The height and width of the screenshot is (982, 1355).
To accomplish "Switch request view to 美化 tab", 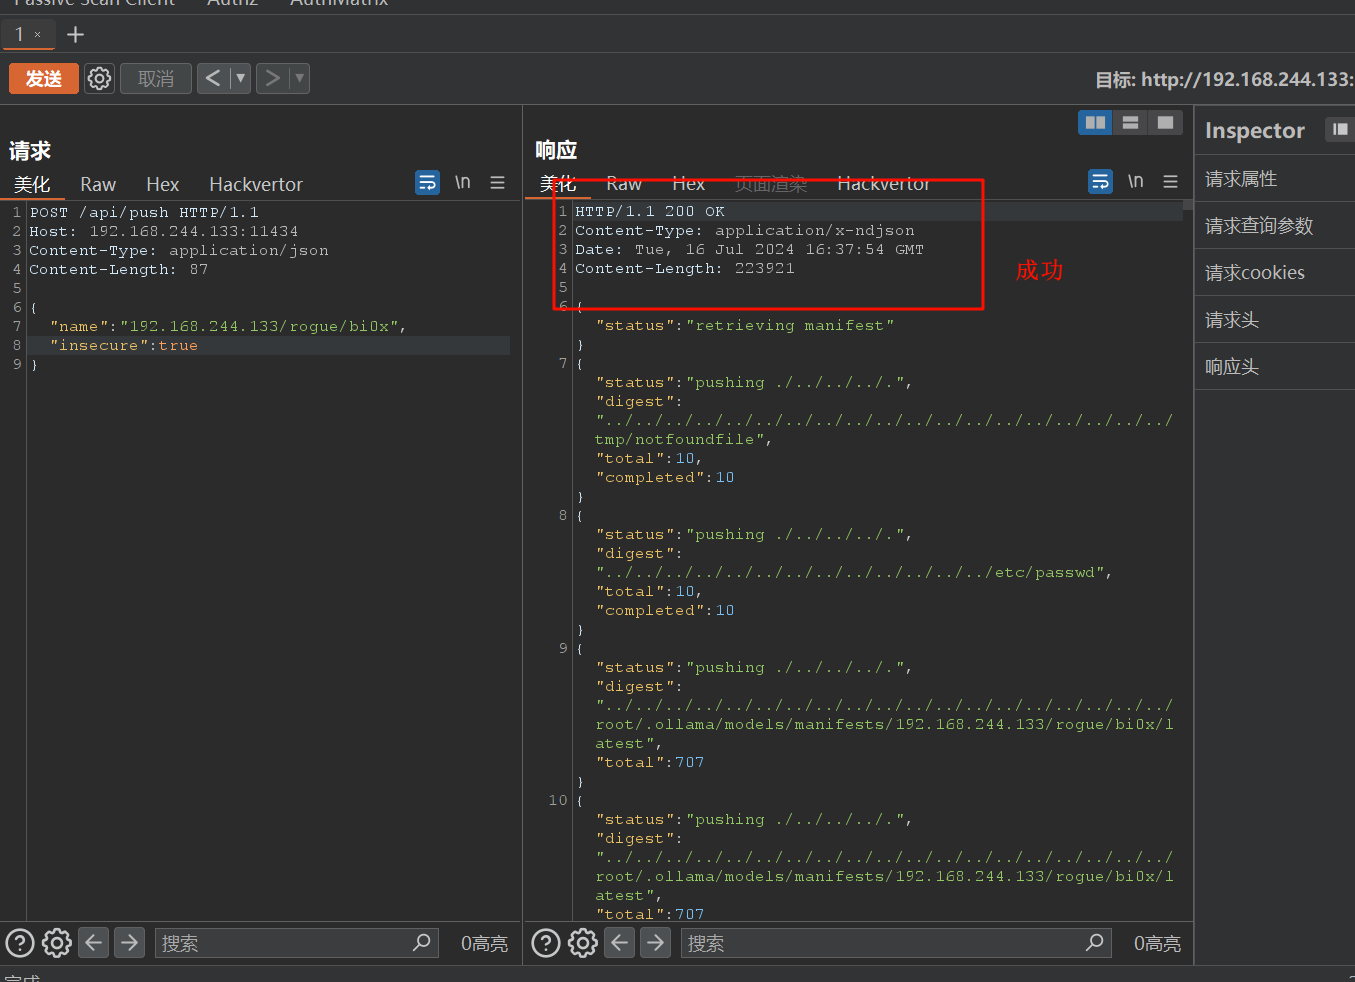I will click(32, 184).
